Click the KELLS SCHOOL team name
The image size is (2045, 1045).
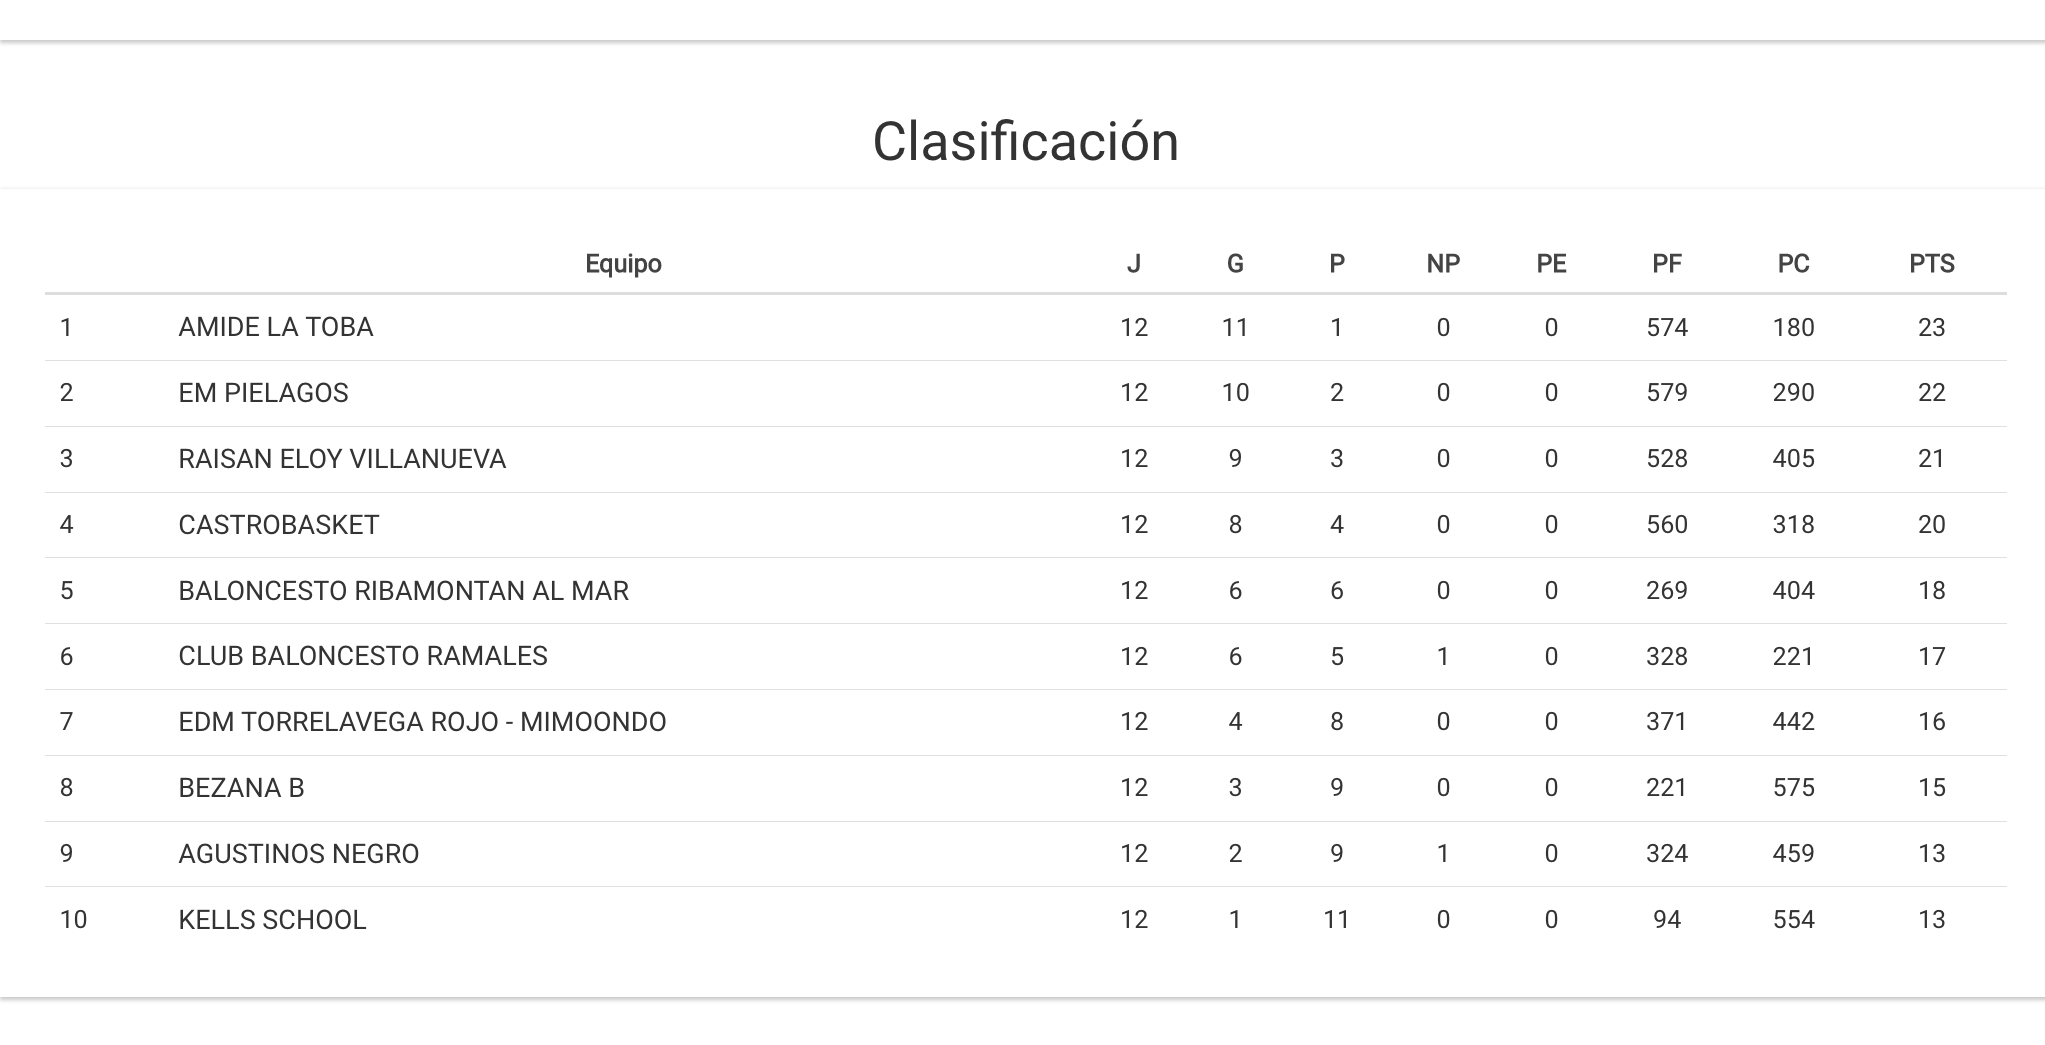[x=272, y=920]
